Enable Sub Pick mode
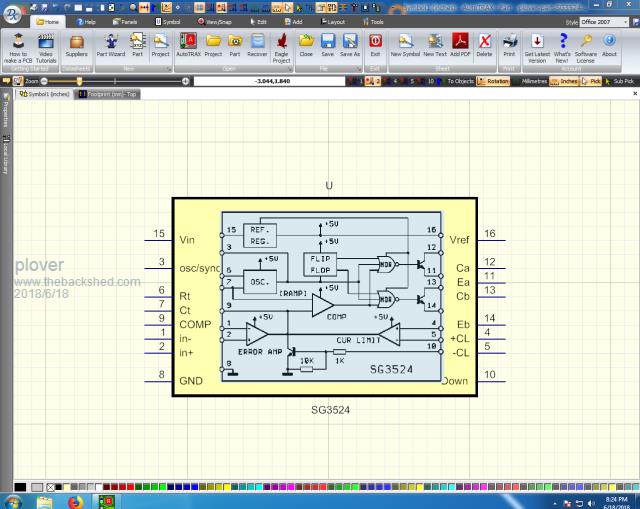 click(622, 80)
